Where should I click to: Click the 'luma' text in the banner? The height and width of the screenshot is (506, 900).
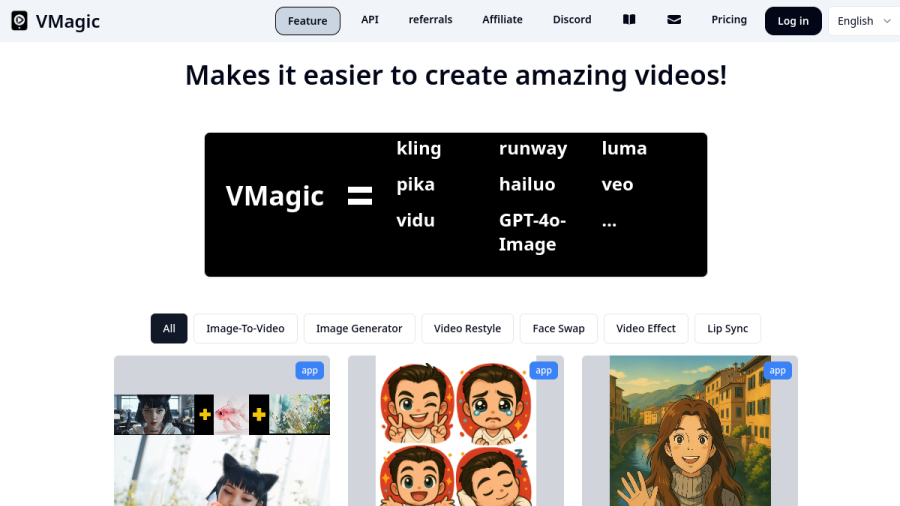[624, 149]
